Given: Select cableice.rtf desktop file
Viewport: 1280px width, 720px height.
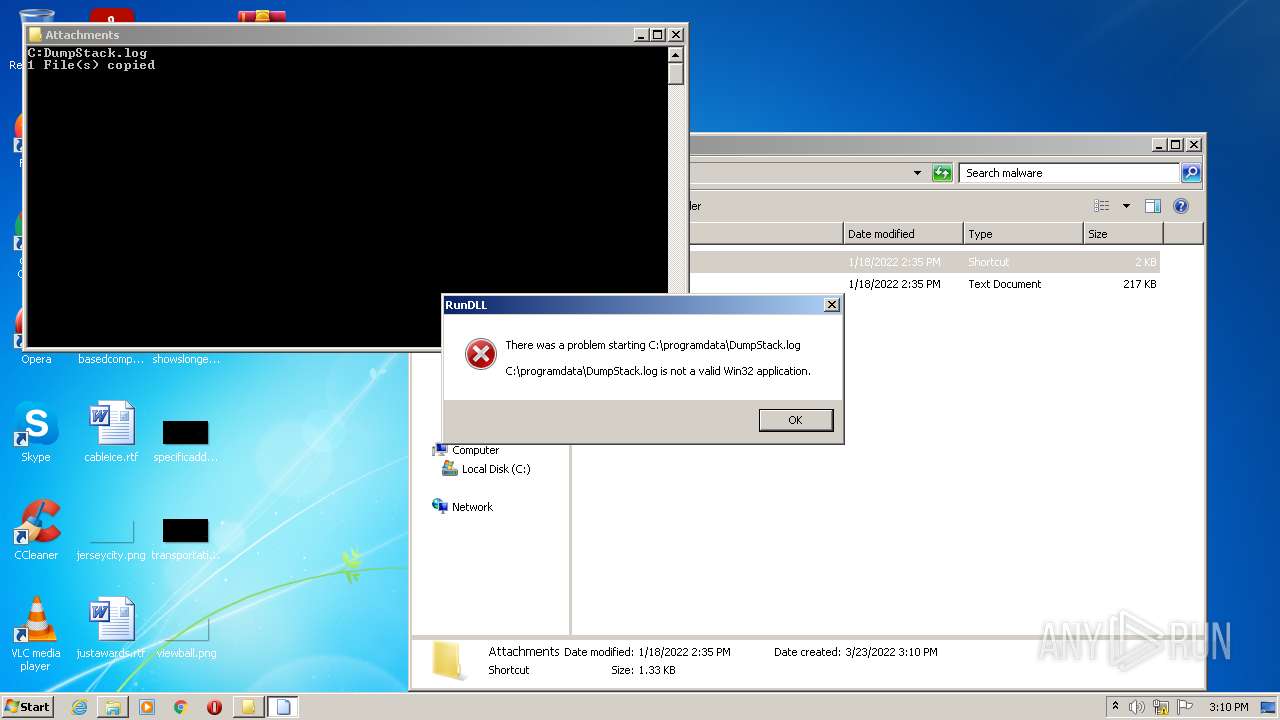Looking at the screenshot, I should tap(111, 432).
